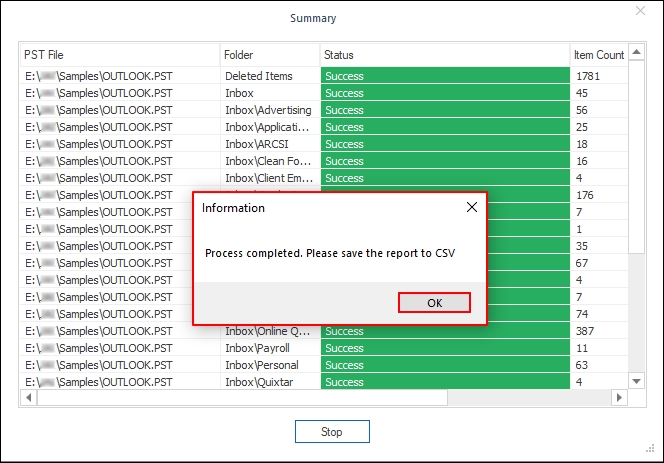Select the Inbox\Advertising folder cell
This screenshot has width=664, height=463.
(270, 110)
